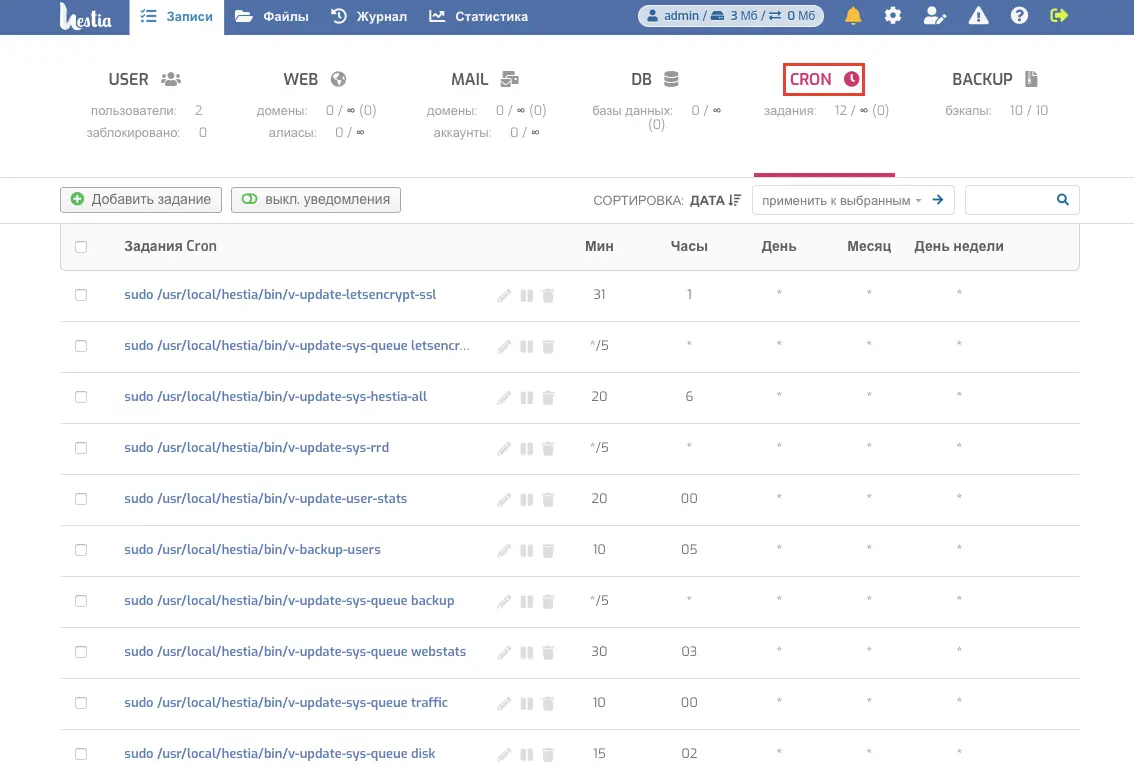Delete the v-update-sys-rrd job trash icon

(548, 448)
